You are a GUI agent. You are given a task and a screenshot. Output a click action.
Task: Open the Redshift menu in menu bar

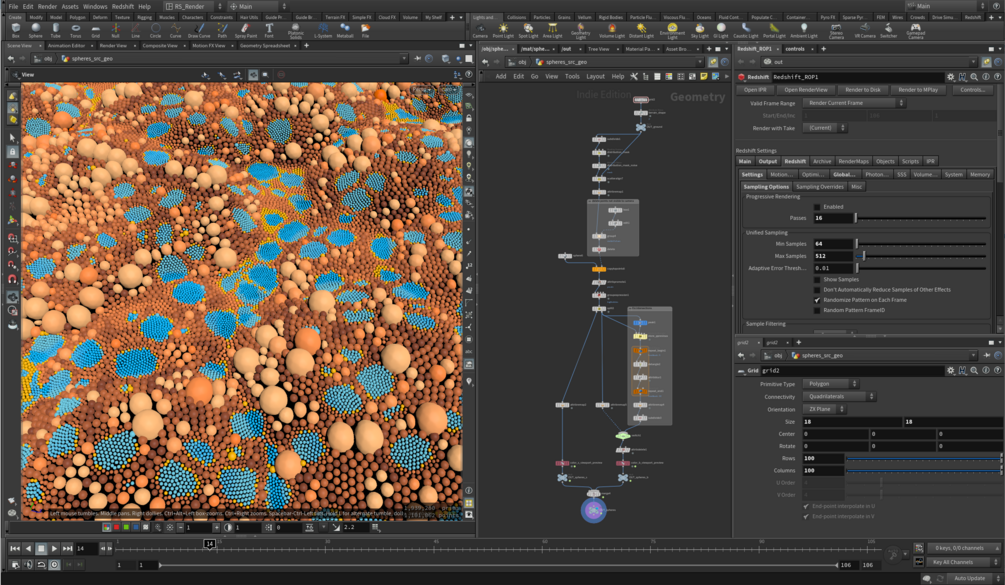coord(122,6)
